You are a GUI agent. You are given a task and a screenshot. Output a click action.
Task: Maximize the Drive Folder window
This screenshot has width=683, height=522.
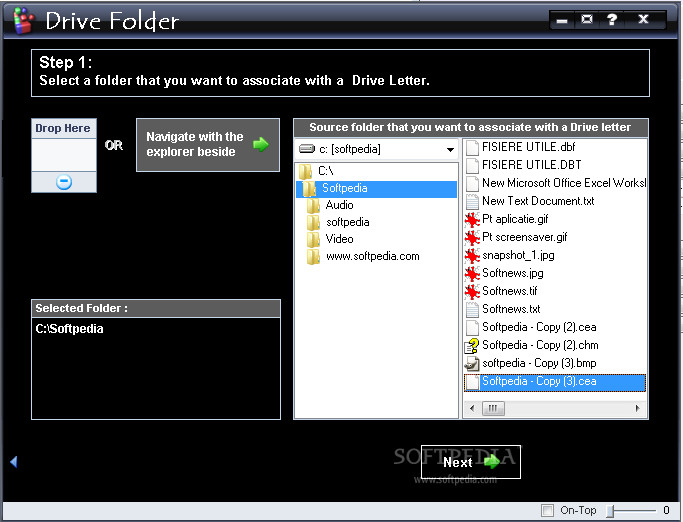tap(587, 20)
